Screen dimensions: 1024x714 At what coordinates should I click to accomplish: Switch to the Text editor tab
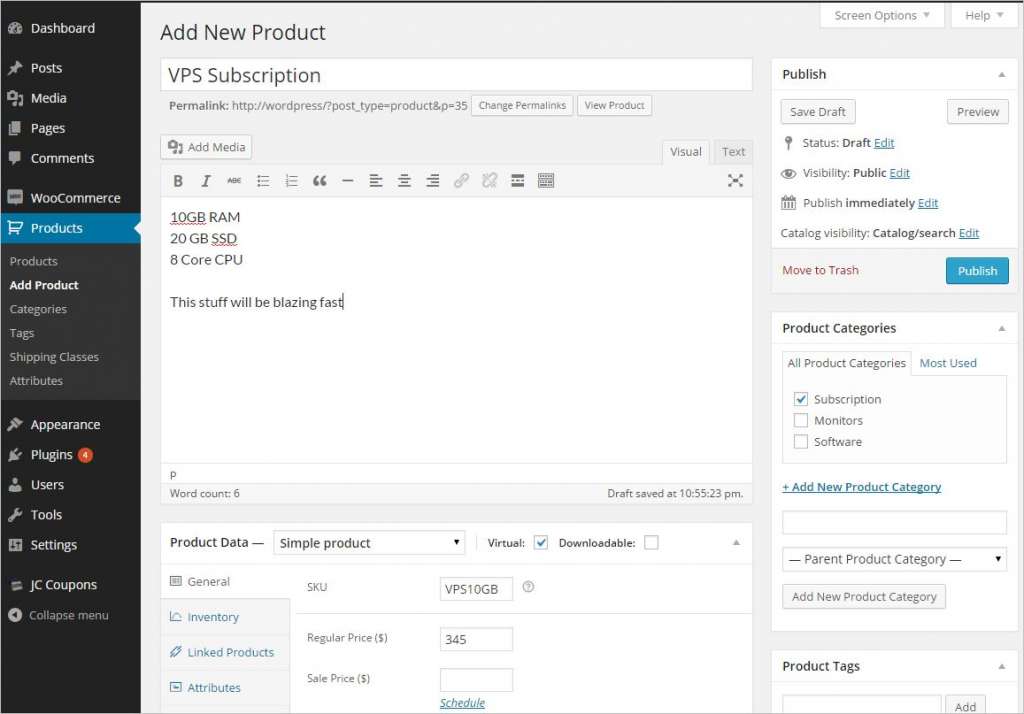733,152
